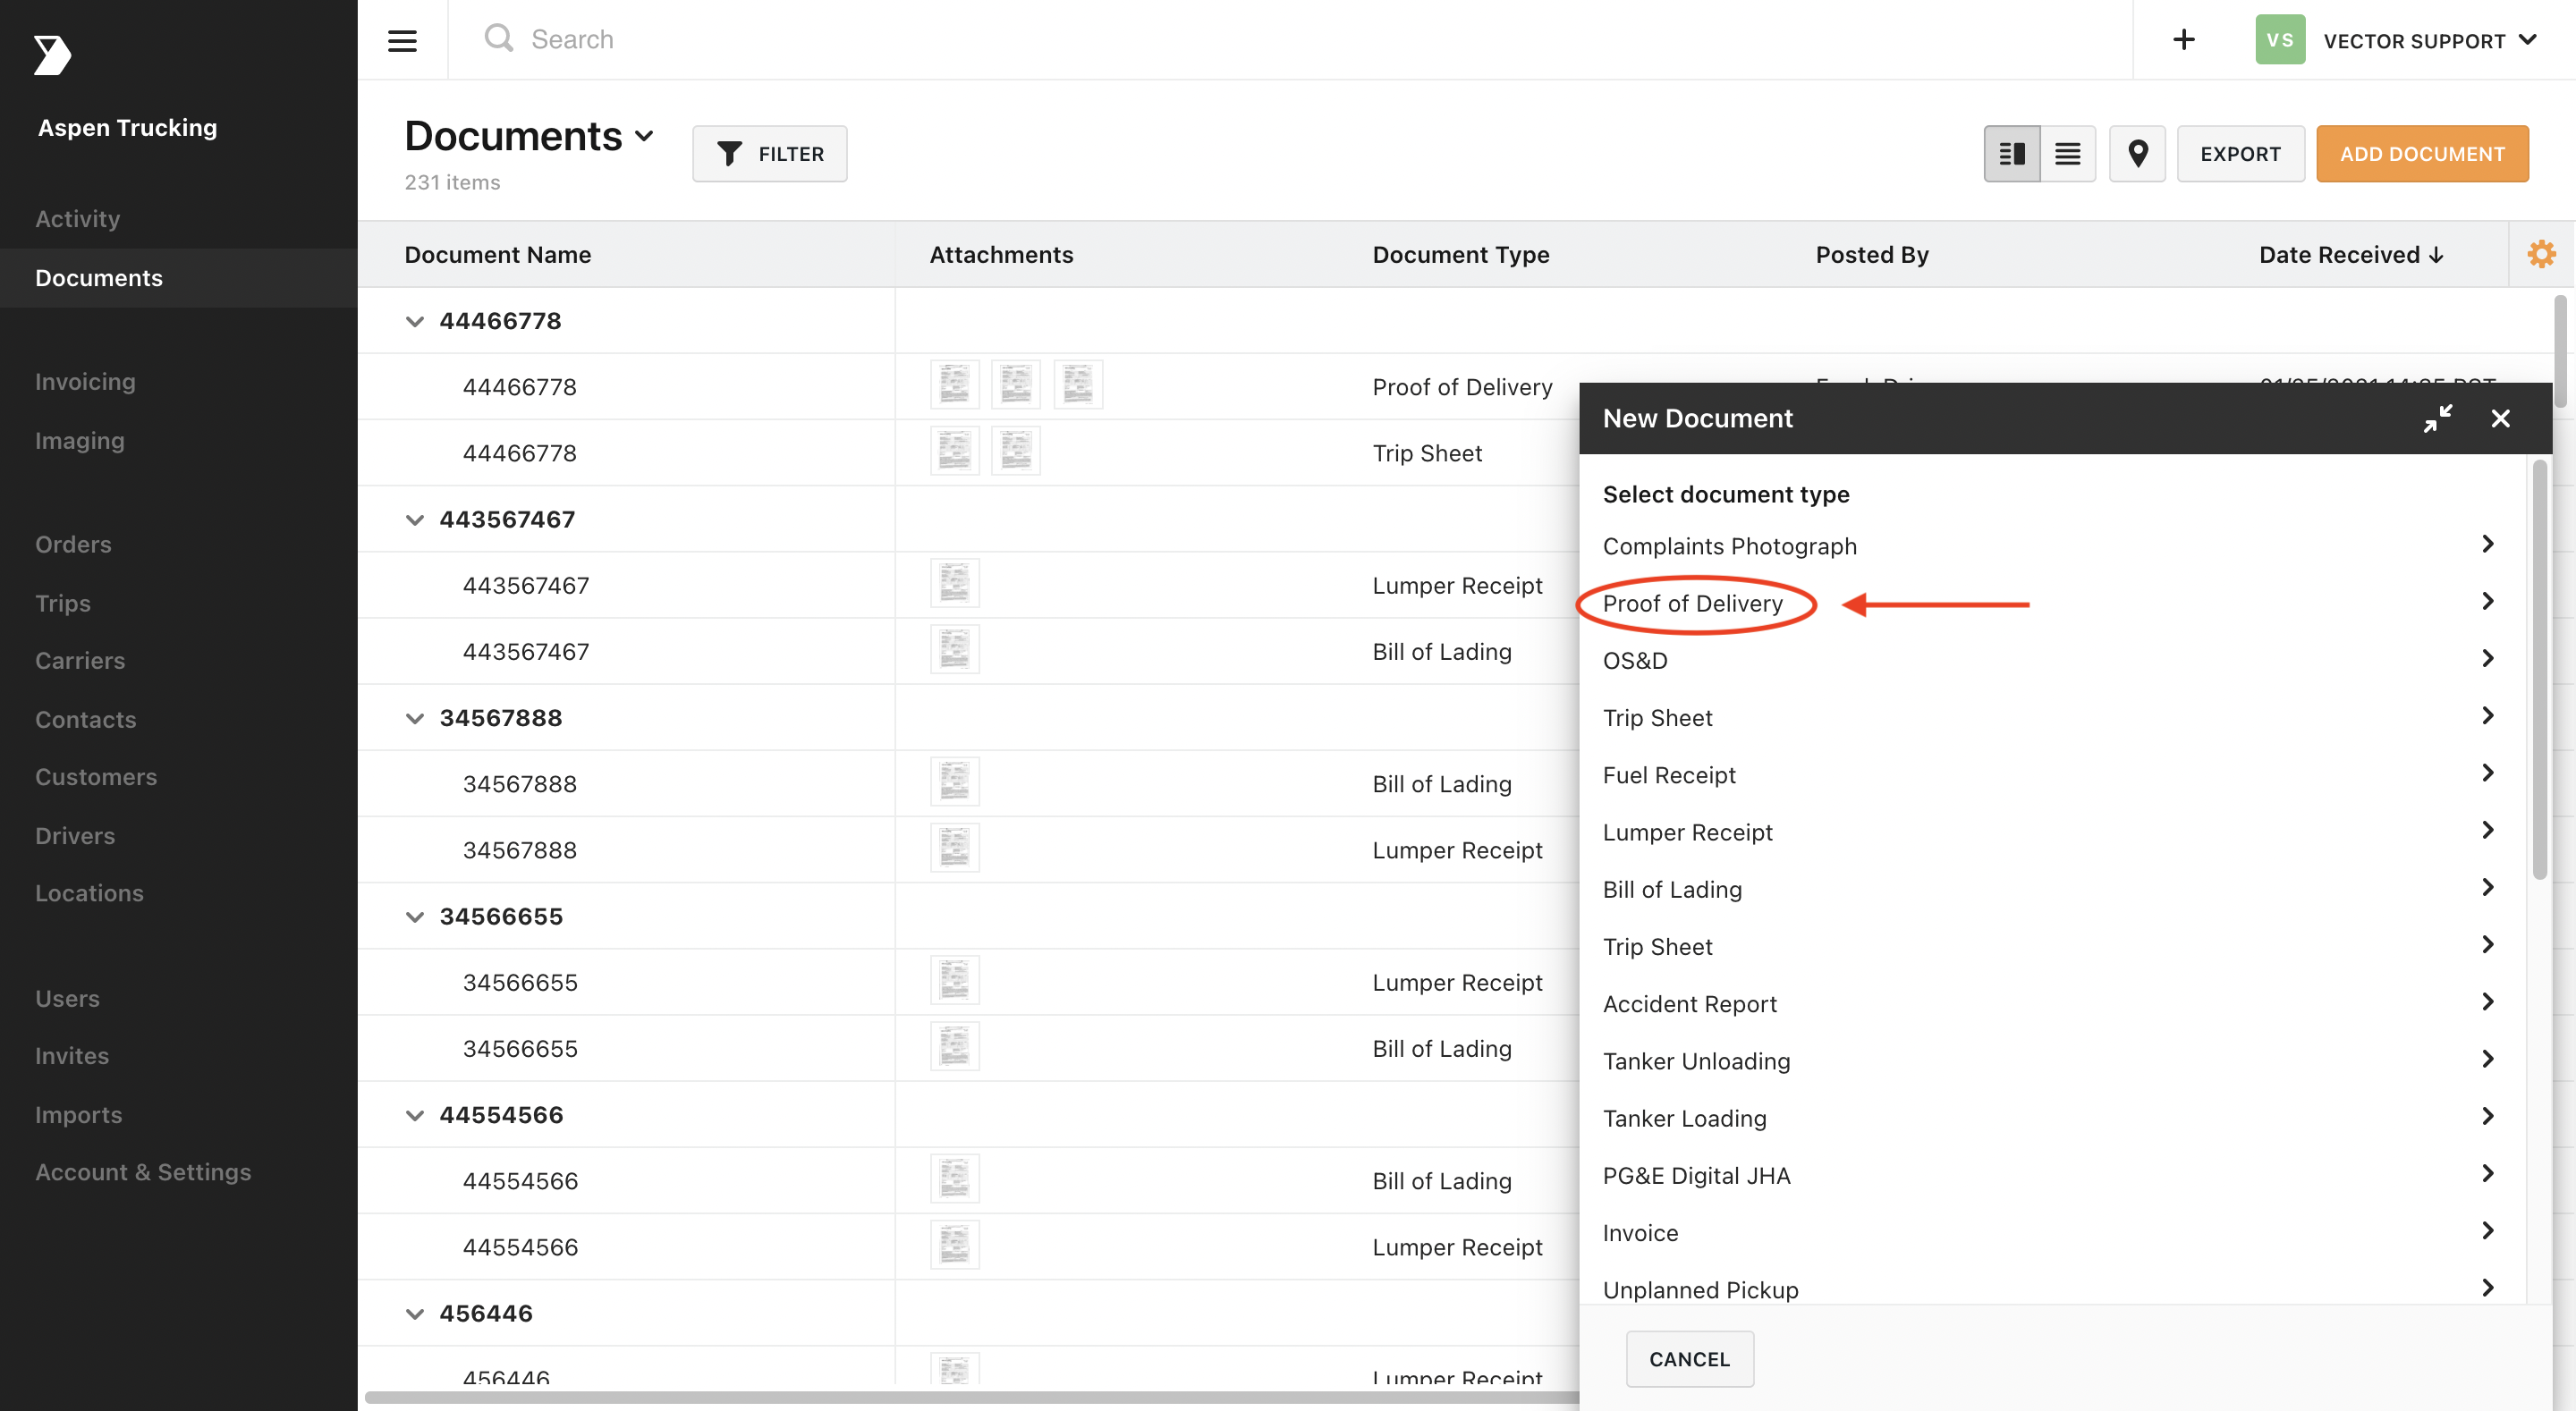Viewport: 2576px width, 1411px height.
Task: Select Tanker Unloading document type
Action: pos(2049,1060)
